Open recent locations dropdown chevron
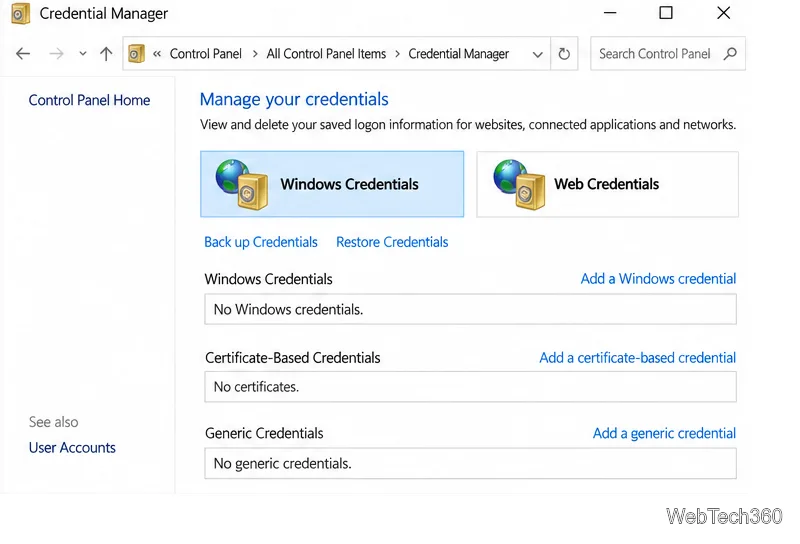 point(83,54)
